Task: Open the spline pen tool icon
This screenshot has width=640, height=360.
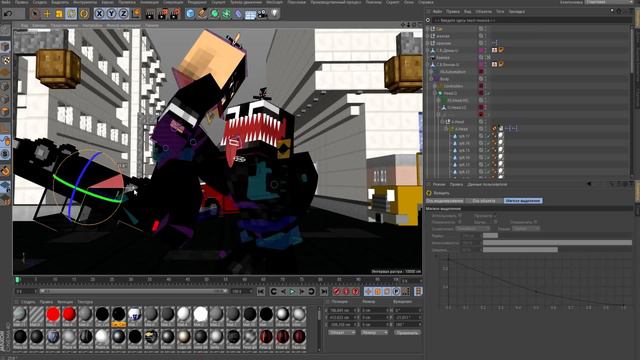Action: (x=202, y=14)
